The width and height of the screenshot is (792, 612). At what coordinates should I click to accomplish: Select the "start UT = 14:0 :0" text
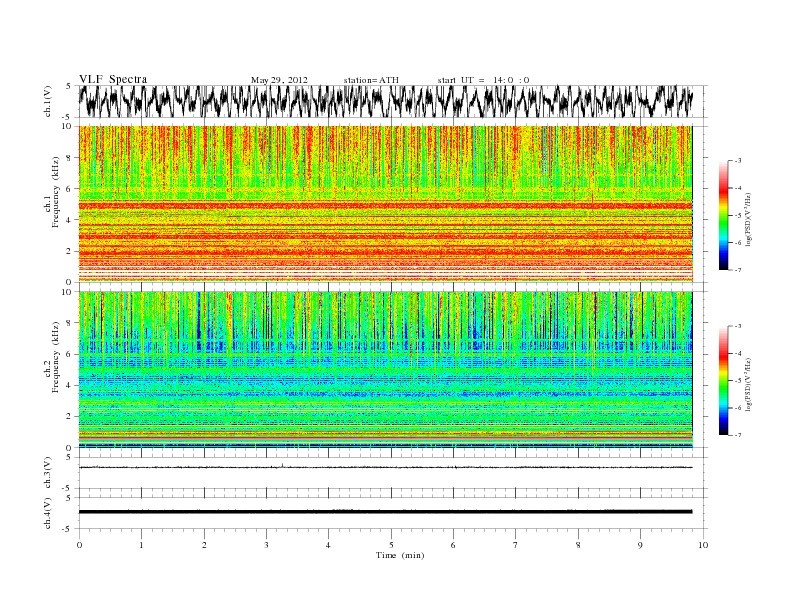(483, 80)
